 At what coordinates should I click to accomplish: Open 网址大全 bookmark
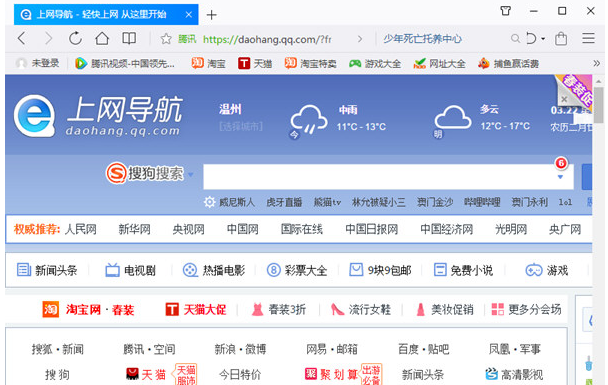pos(439,63)
